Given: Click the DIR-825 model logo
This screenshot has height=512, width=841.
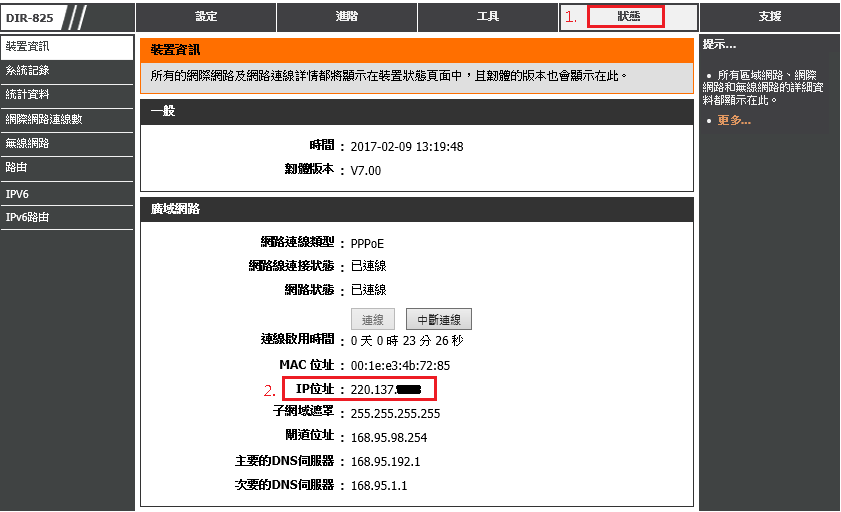Looking at the screenshot, I should 35,17.
